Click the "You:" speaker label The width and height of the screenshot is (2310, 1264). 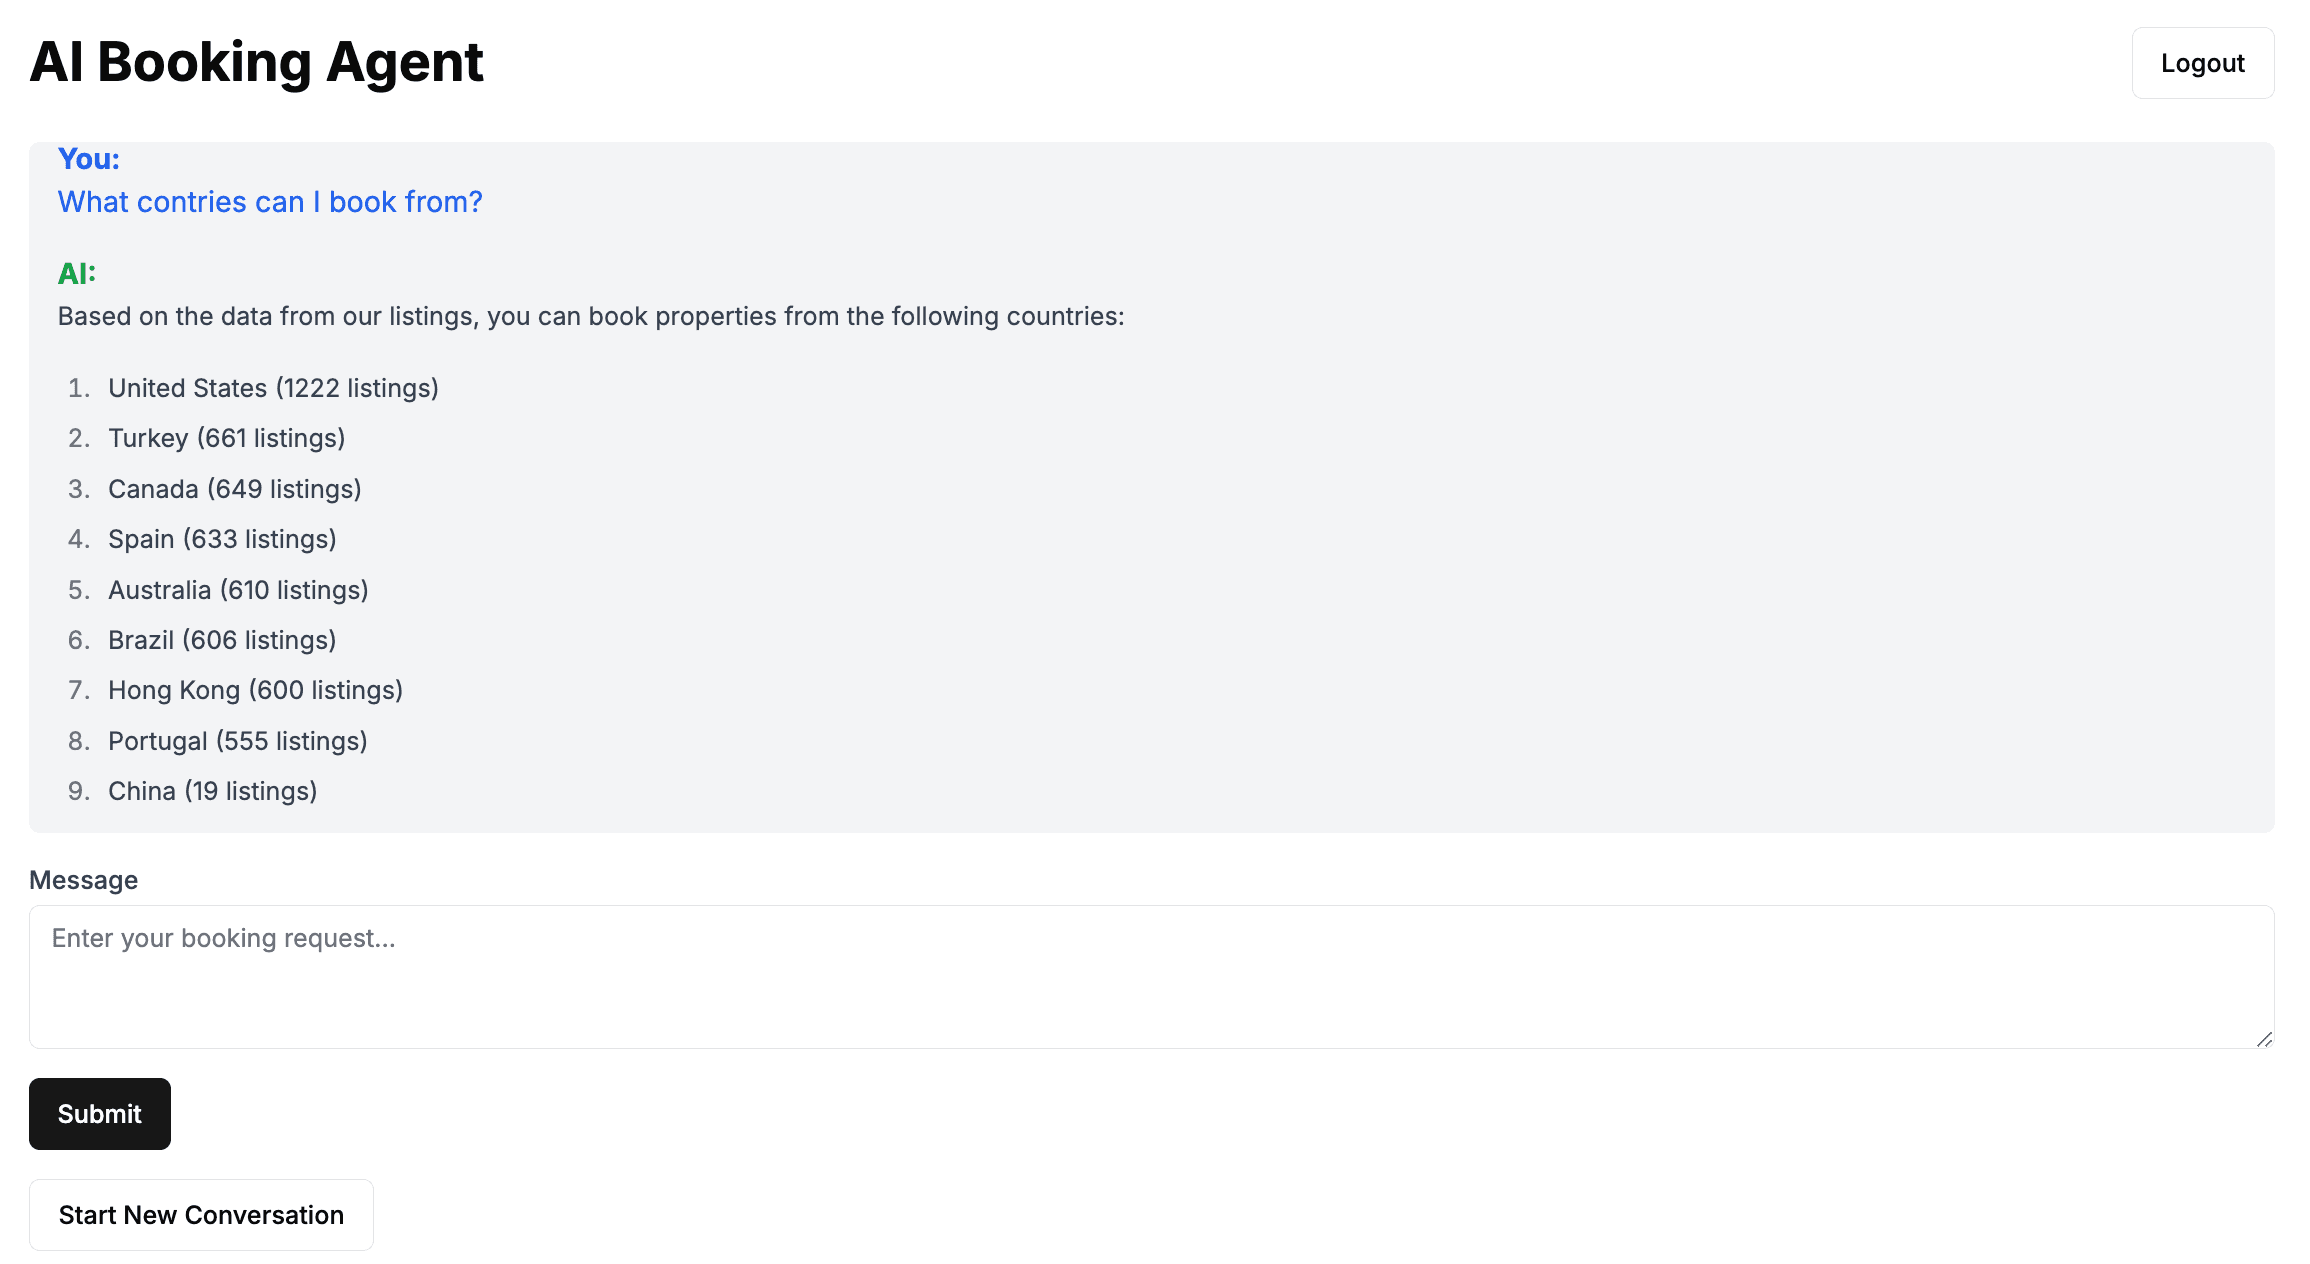[x=89, y=159]
